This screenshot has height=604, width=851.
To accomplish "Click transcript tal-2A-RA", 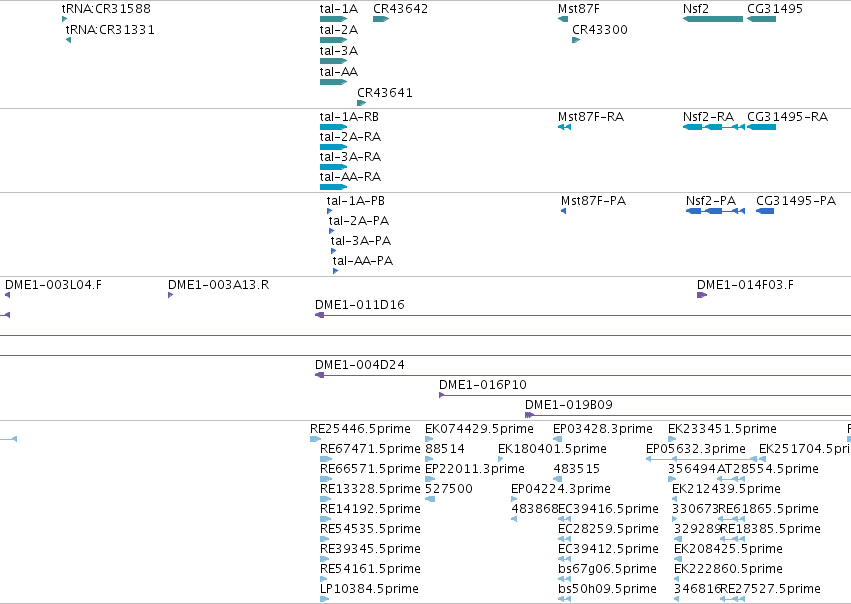I will coord(333,147).
